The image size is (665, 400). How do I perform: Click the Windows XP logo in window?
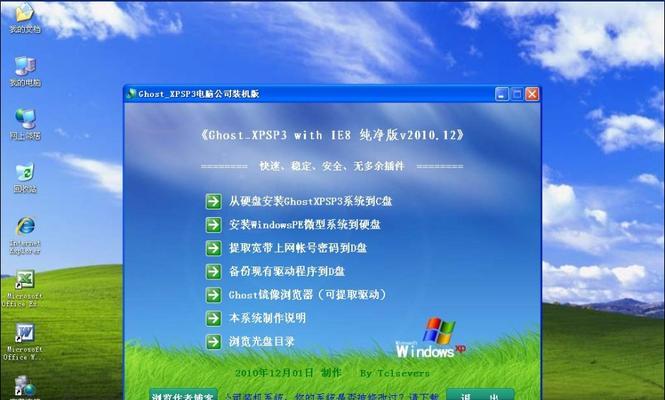[431, 338]
